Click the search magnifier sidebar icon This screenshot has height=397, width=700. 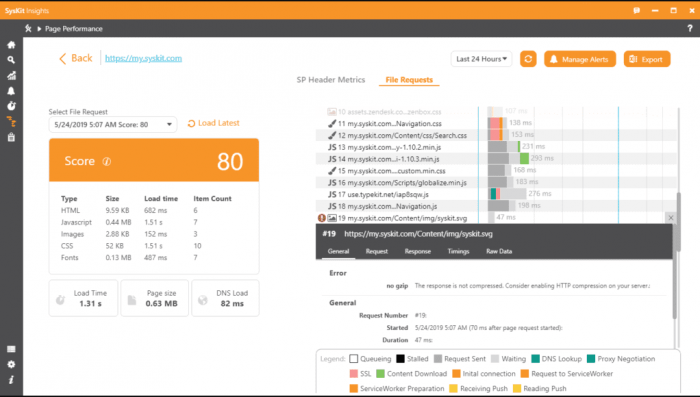[11, 60]
